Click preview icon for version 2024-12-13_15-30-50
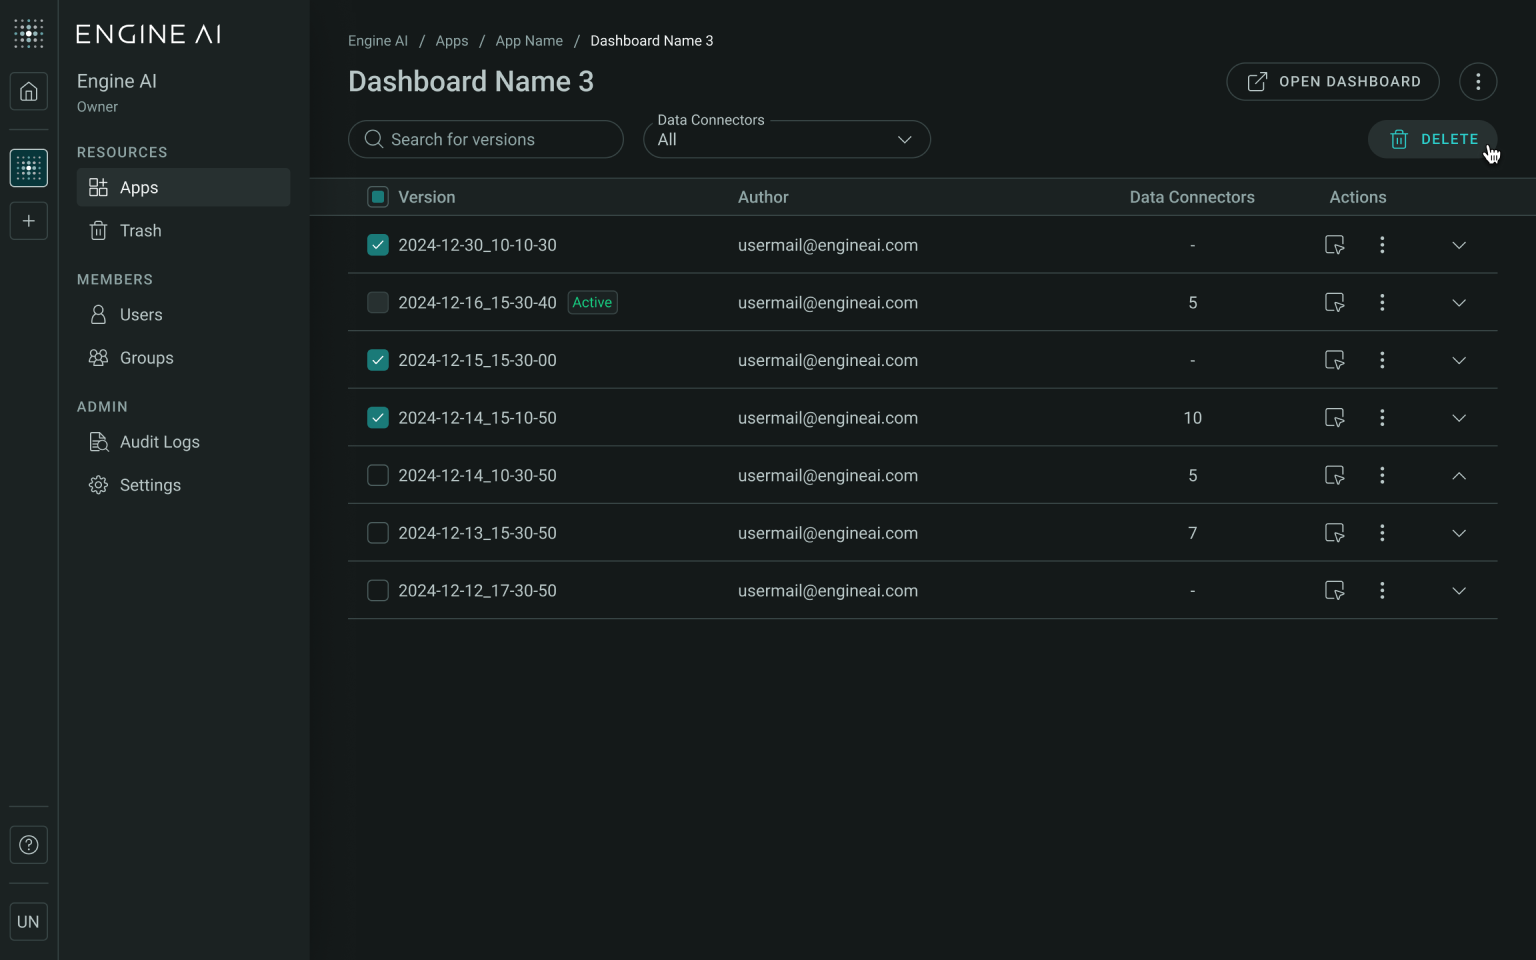The width and height of the screenshot is (1536, 960). pos(1334,533)
